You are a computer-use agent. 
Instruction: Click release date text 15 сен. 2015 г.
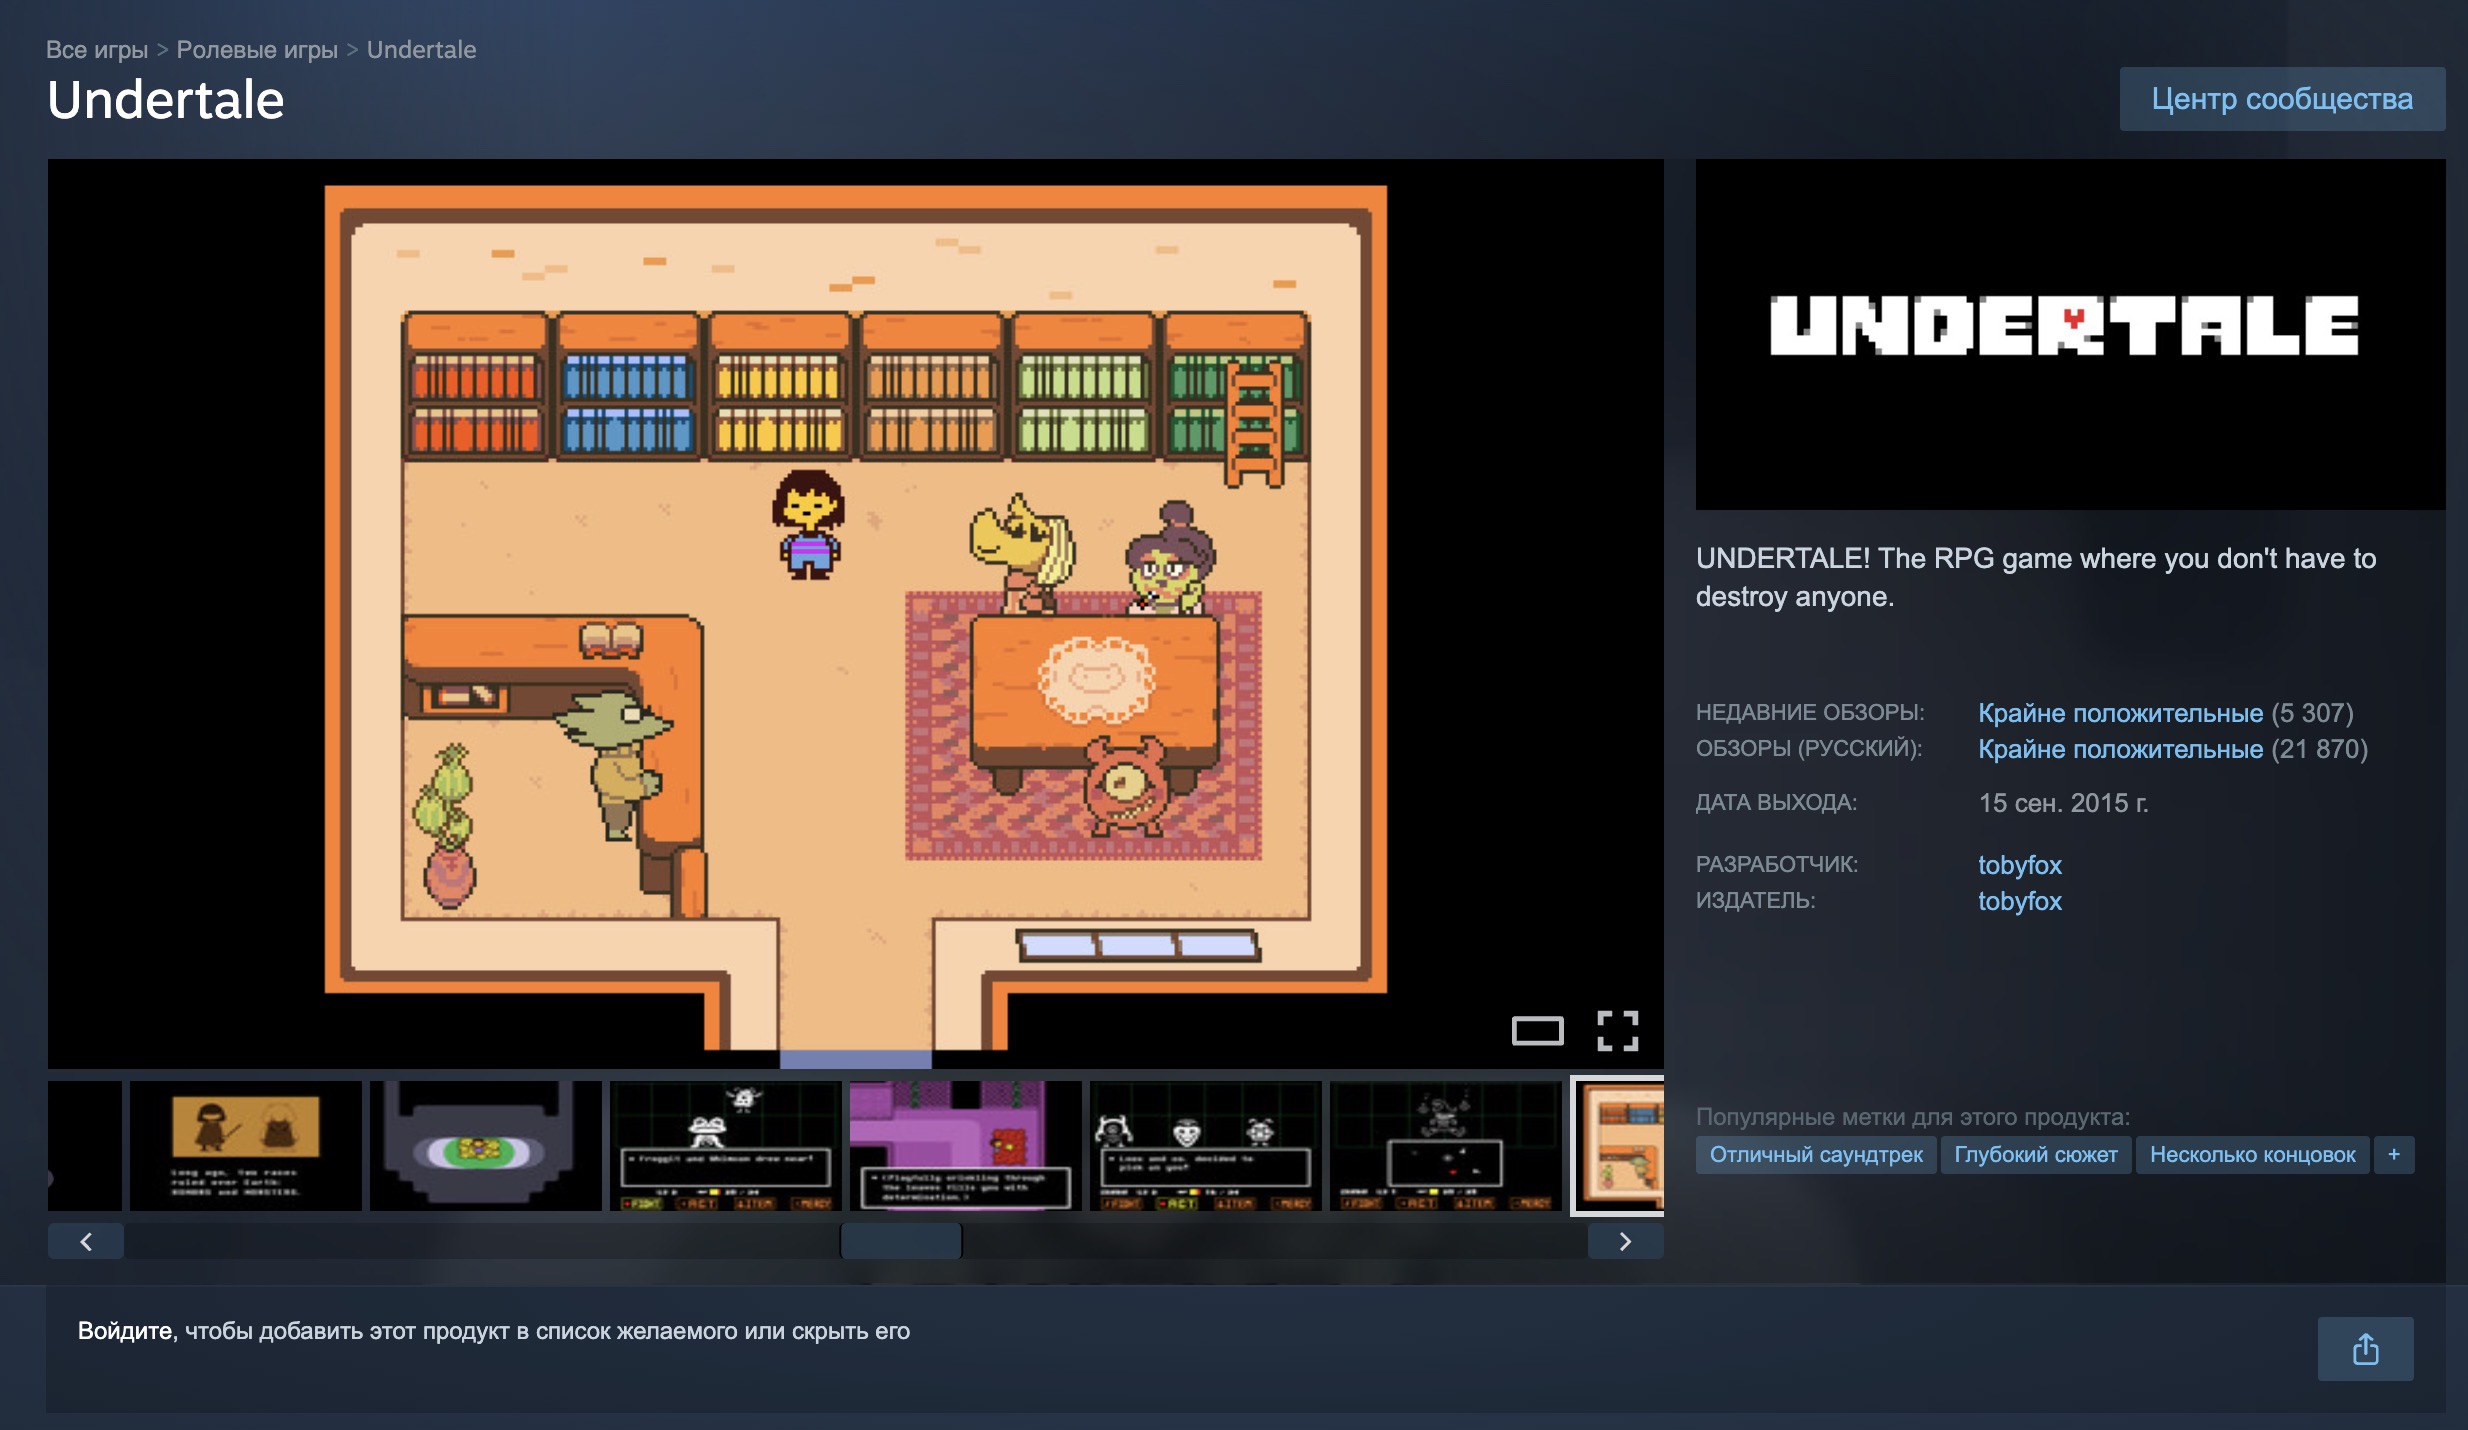pyautogui.click(x=2063, y=802)
